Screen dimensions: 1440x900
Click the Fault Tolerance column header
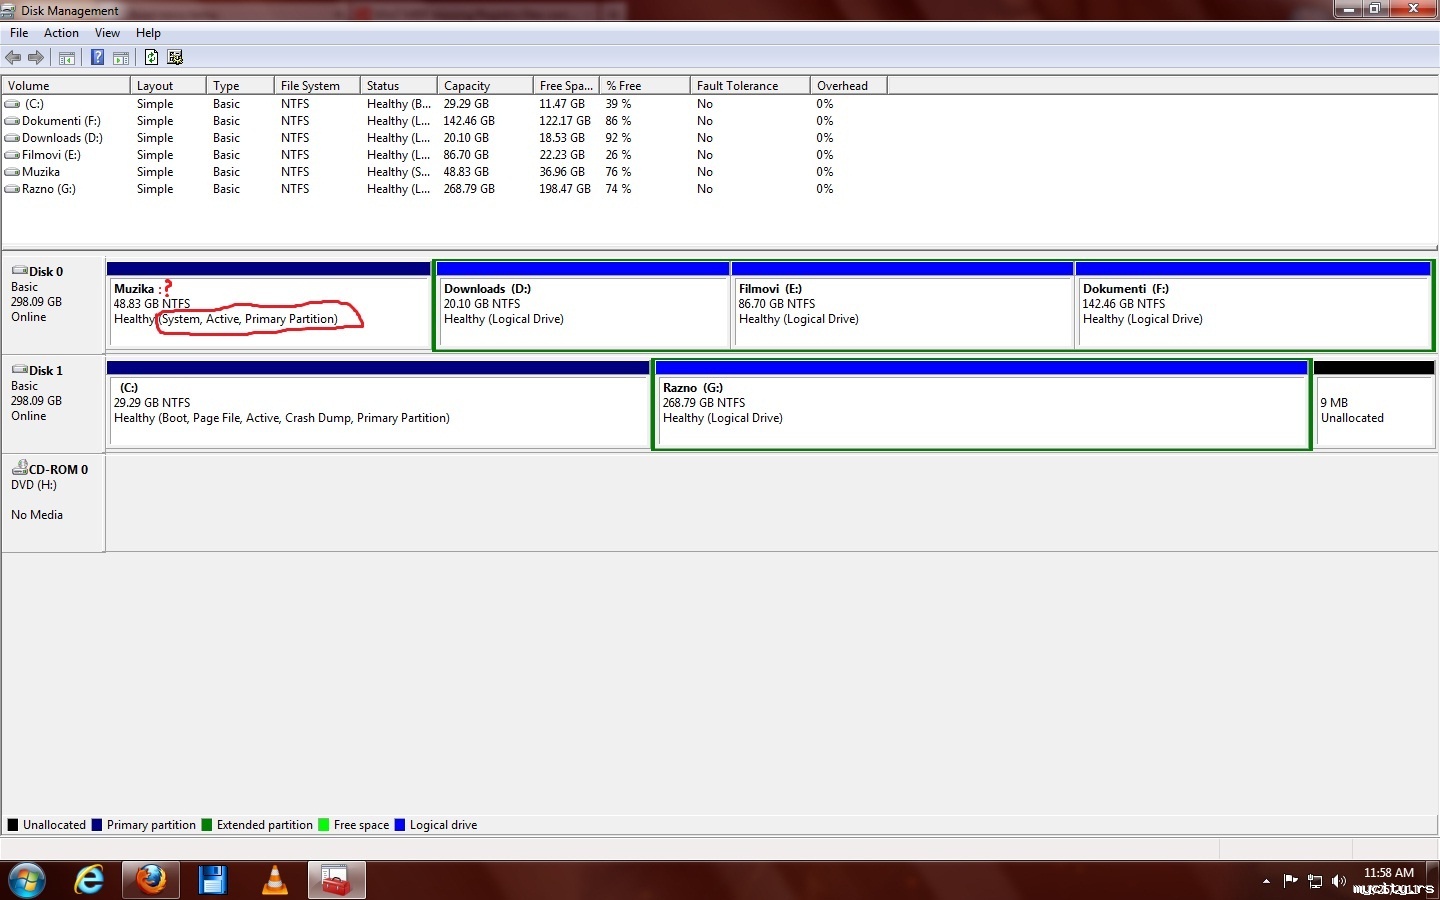pyautogui.click(x=750, y=86)
